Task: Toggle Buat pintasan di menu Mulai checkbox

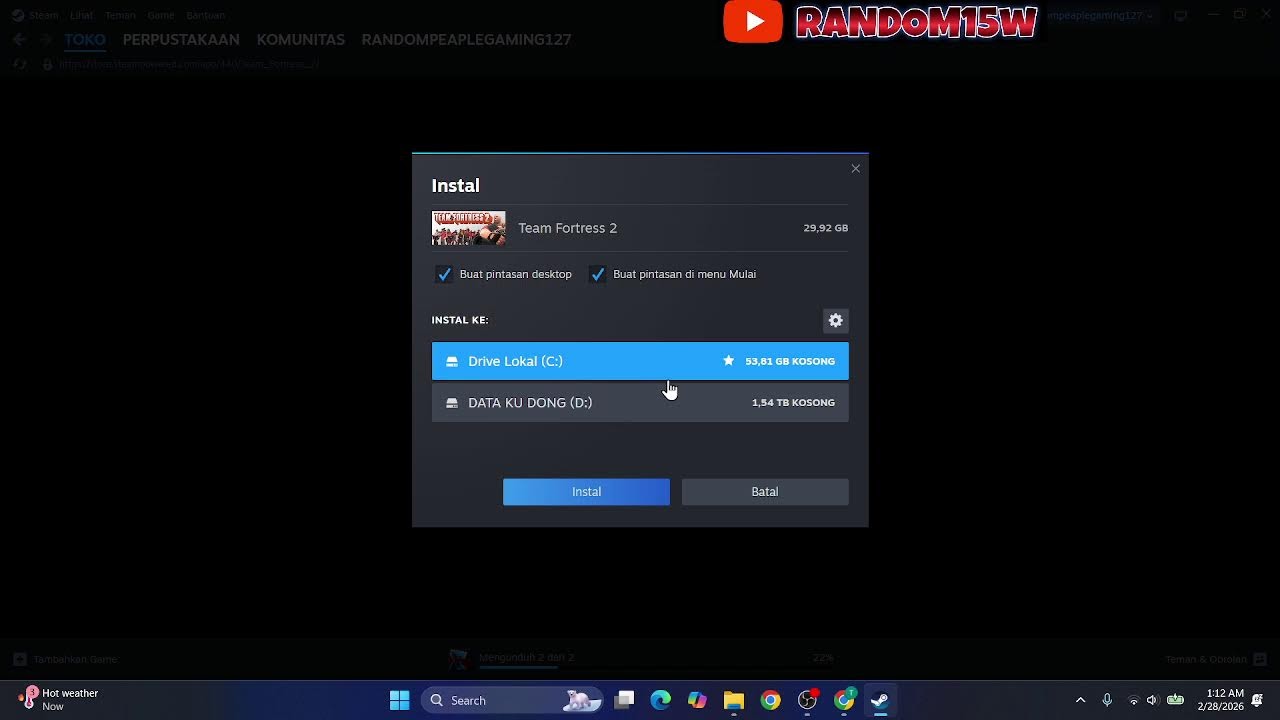Action: point(597,274)
